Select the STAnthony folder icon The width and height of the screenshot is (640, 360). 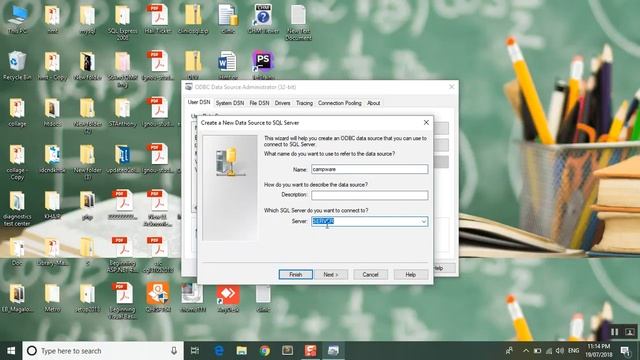point(122,112)
